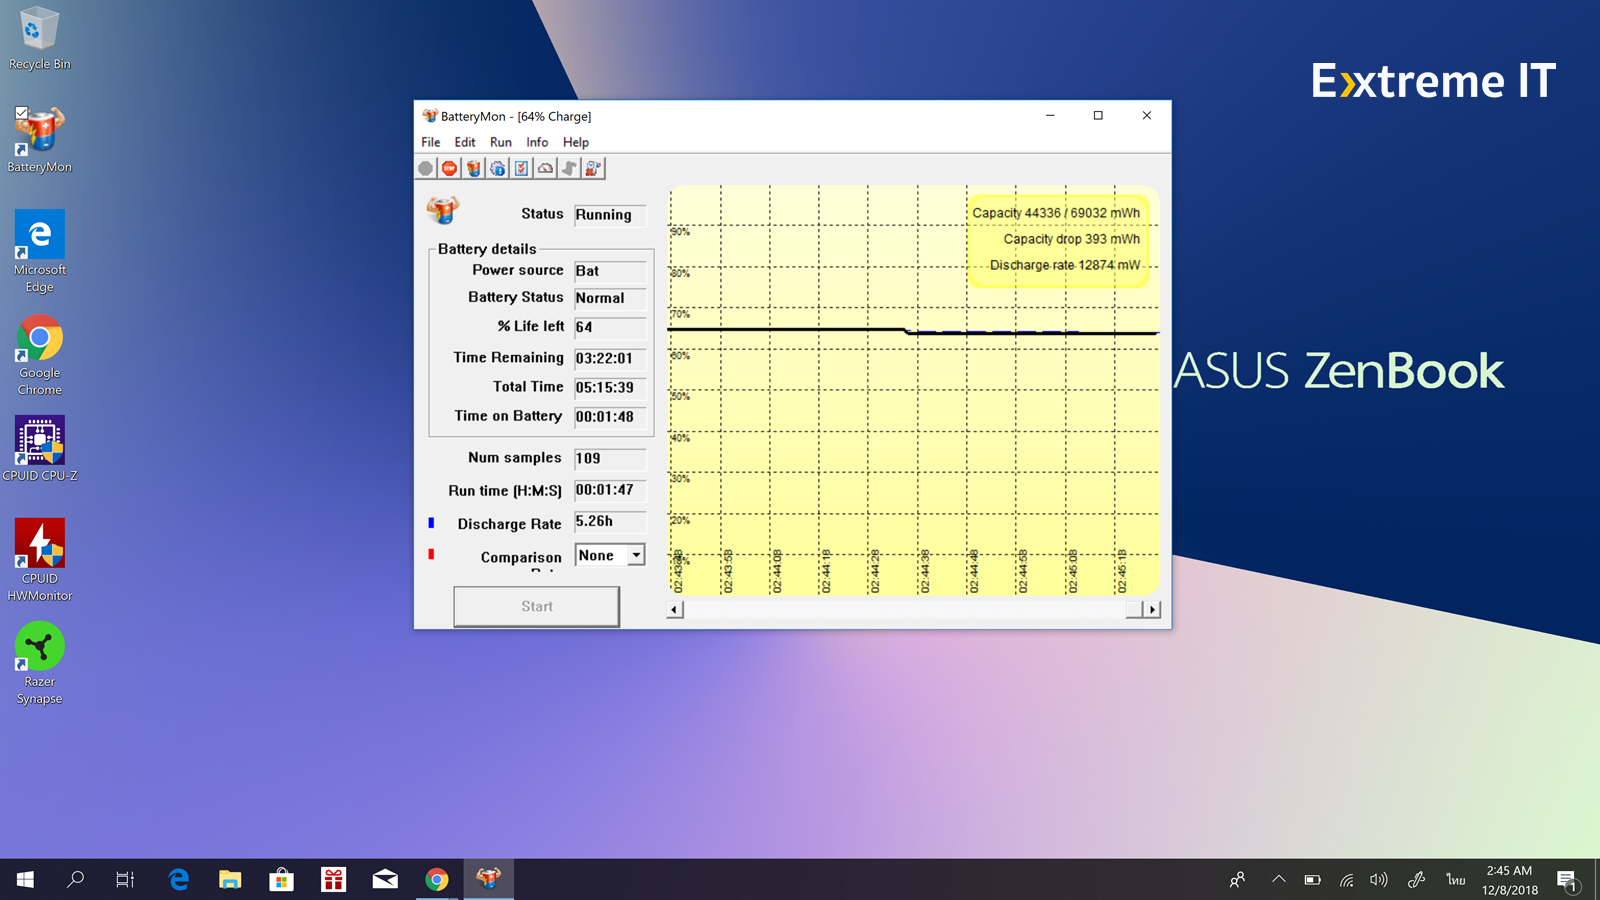Click Time Remaining value 03:22:01
1600x900 pixels.
click(x=610, y=358)
